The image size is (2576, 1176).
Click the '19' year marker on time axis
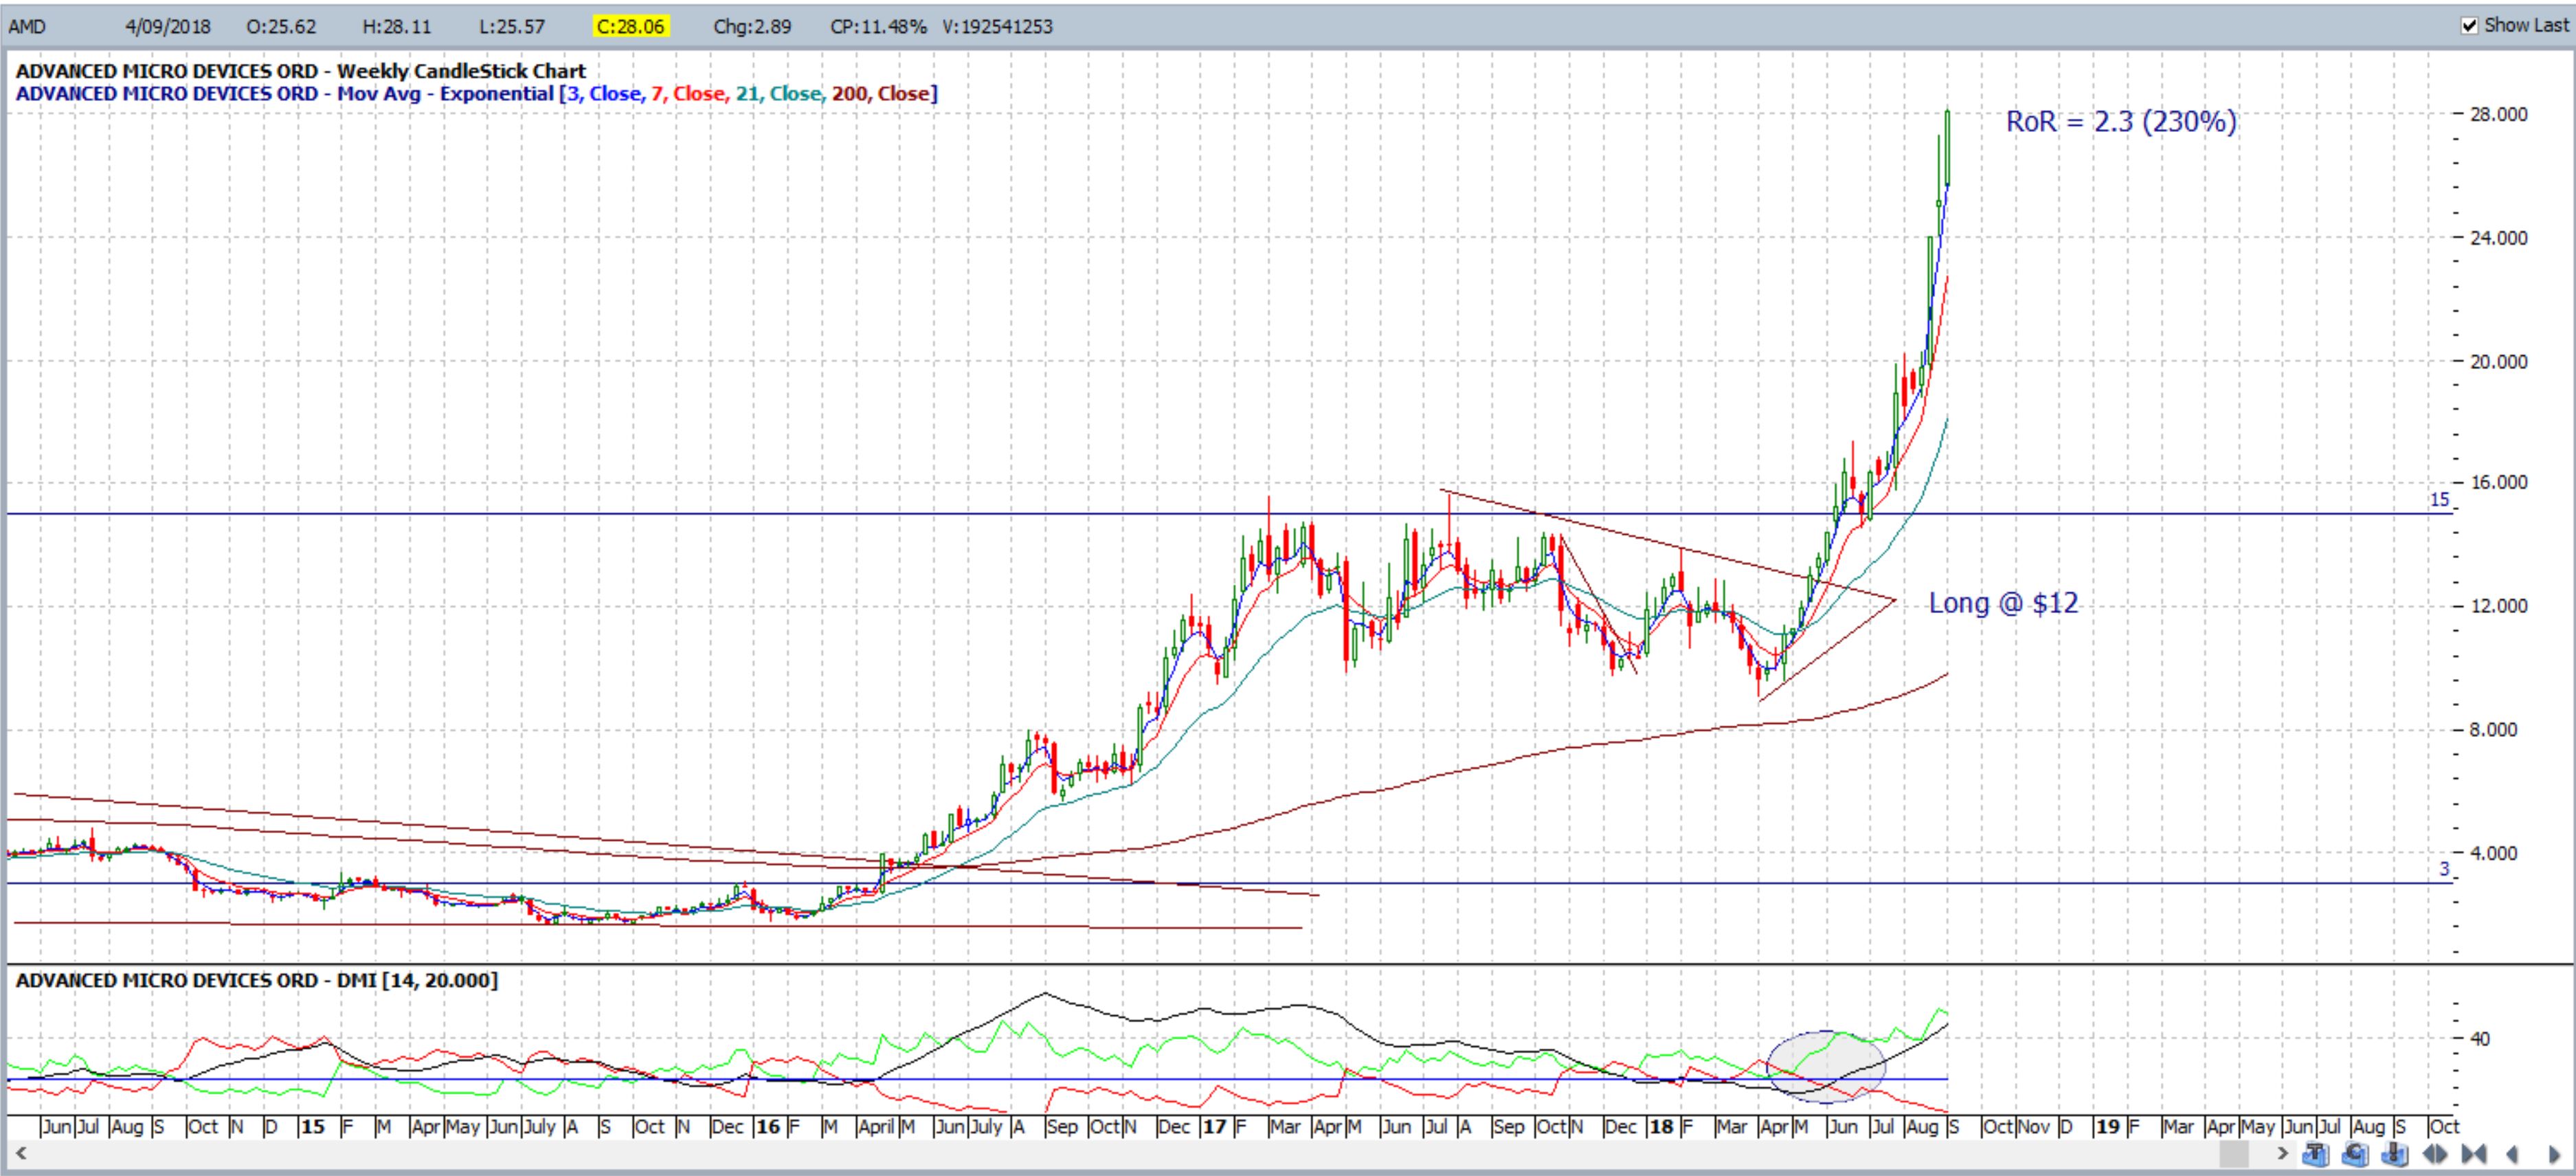(x=2108, y=1127)
